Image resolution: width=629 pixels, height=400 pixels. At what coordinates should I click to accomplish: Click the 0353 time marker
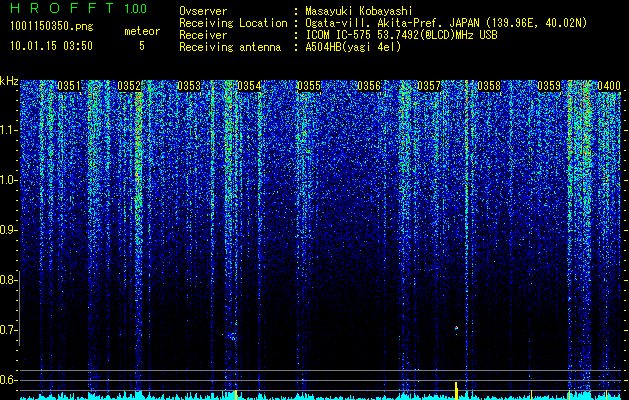click(x=189, y=86)
